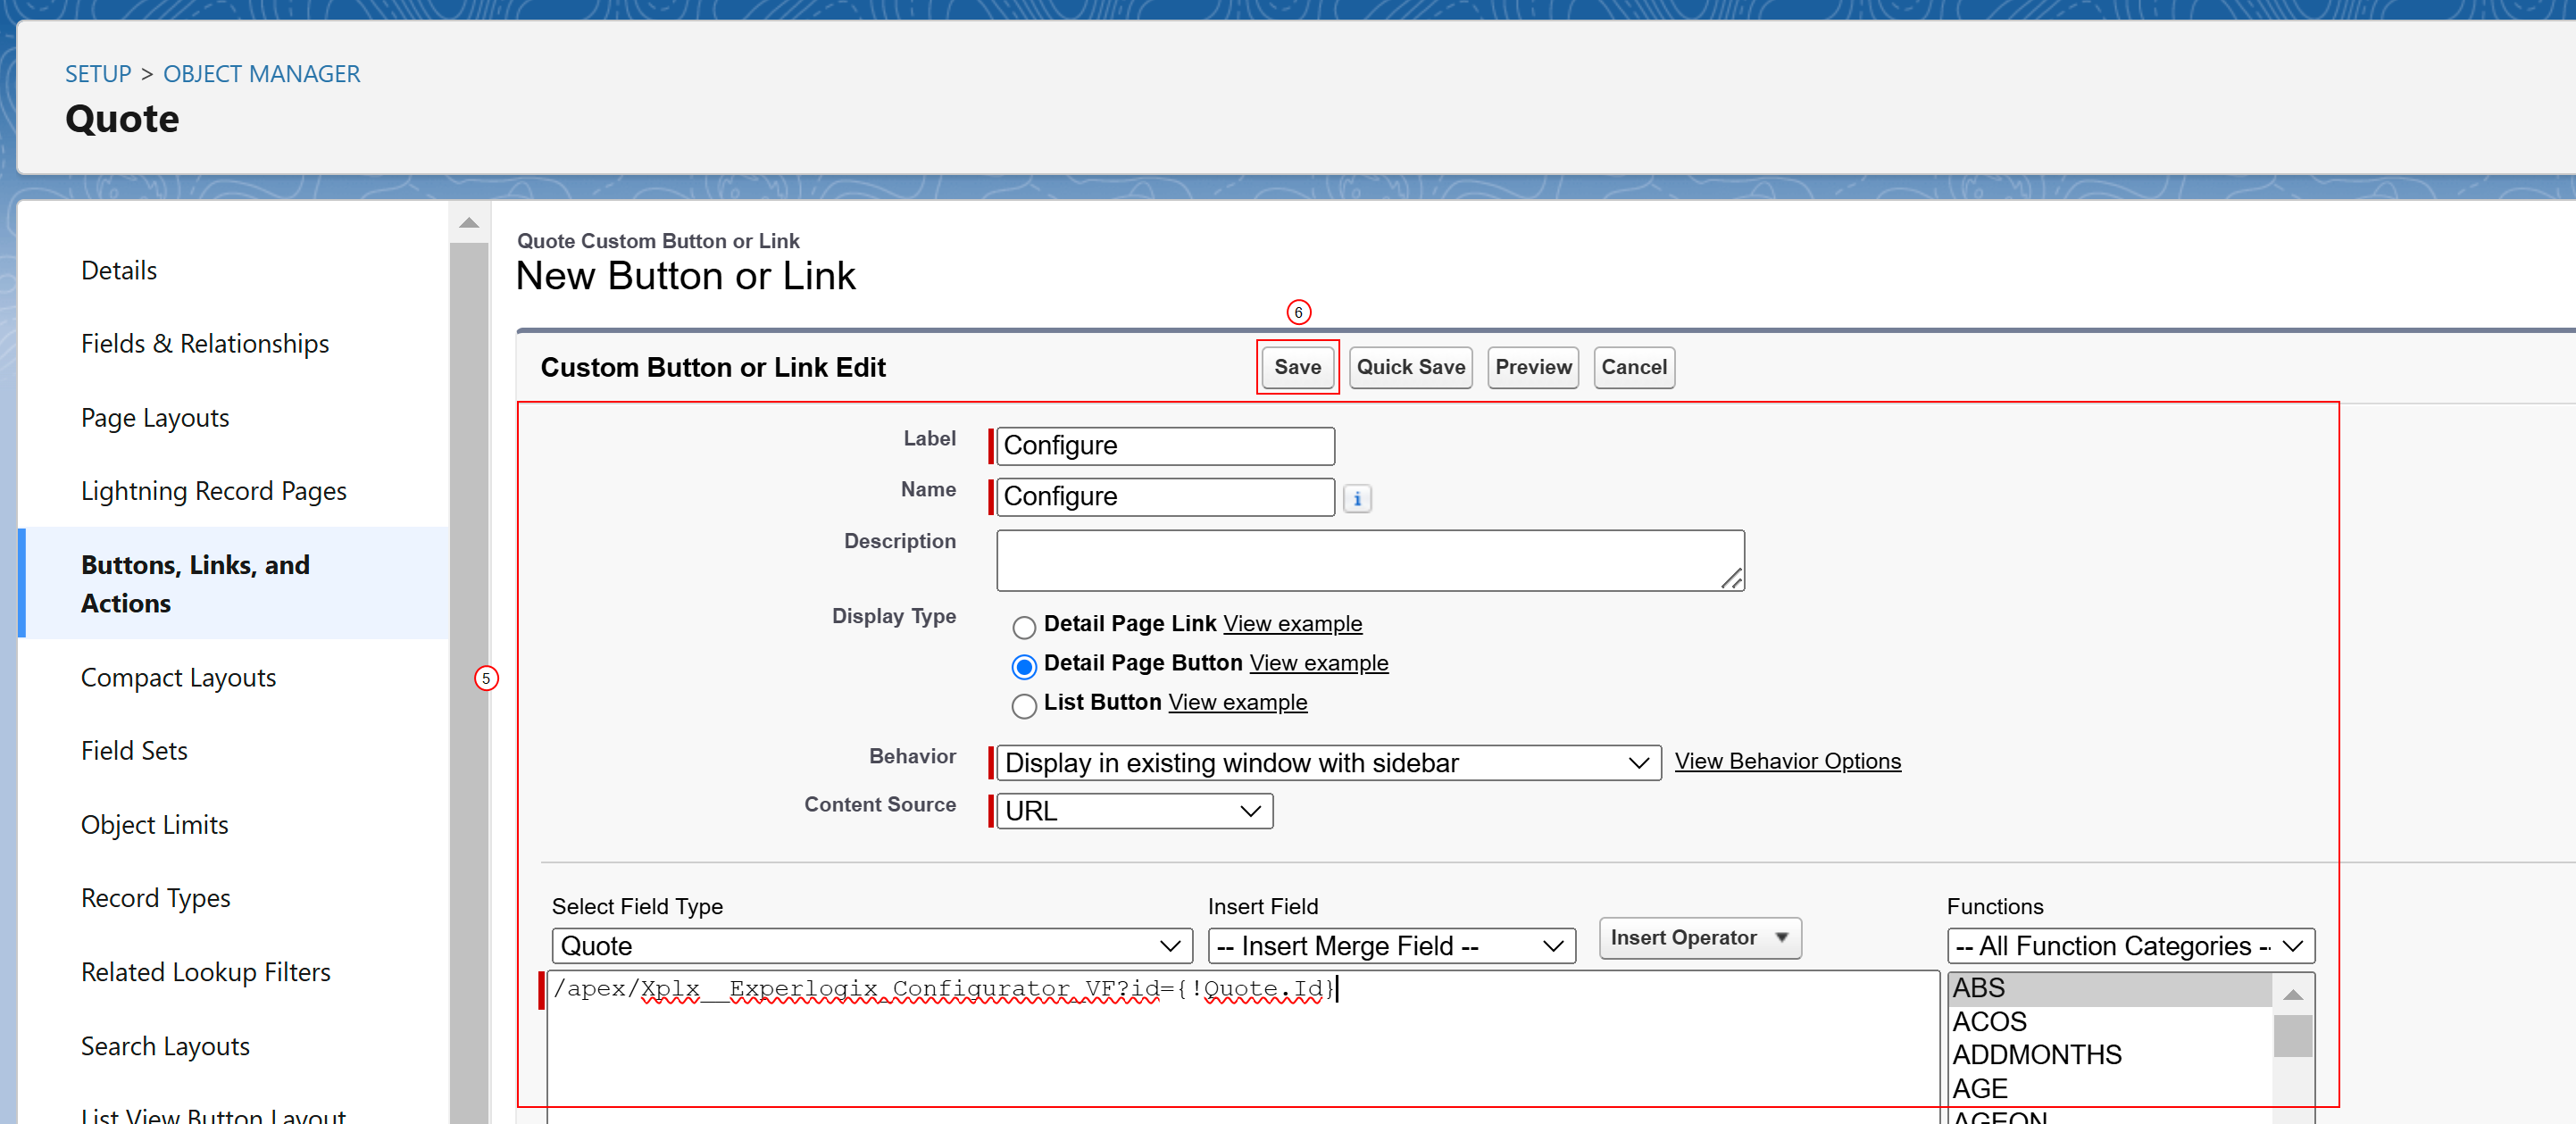Click the View Behavior Options link

1787,761
